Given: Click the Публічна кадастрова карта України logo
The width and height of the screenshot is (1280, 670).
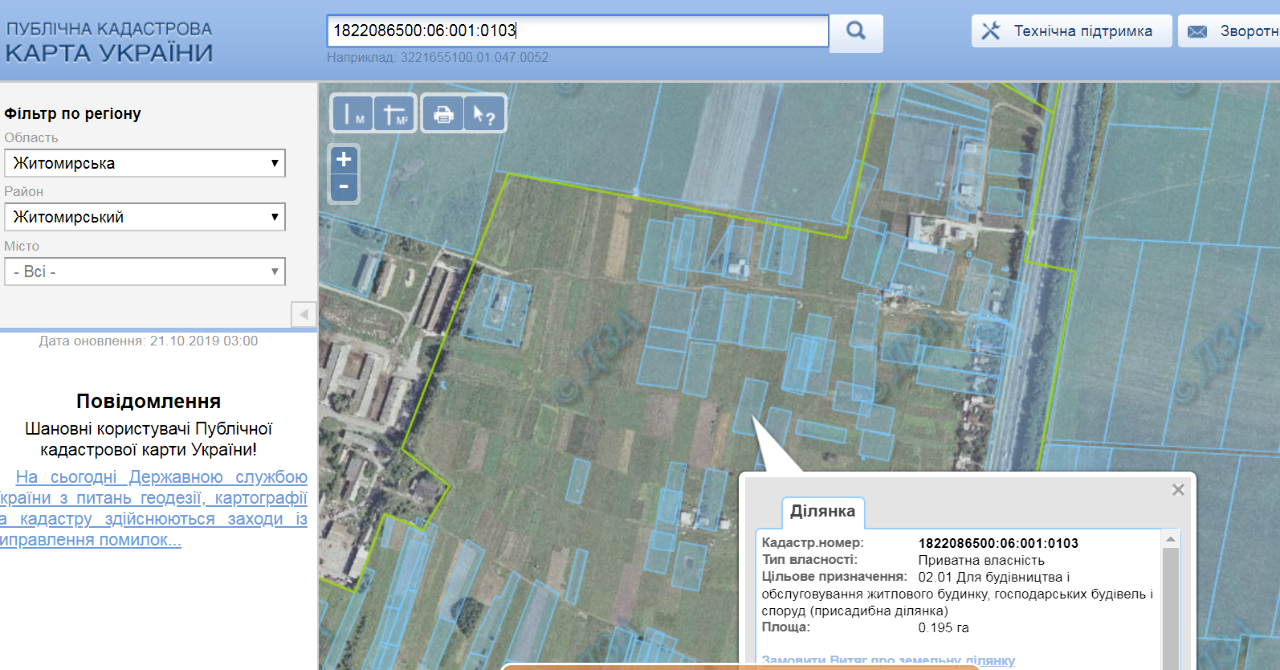Looking at the screenshot, I should coord(108,41).
